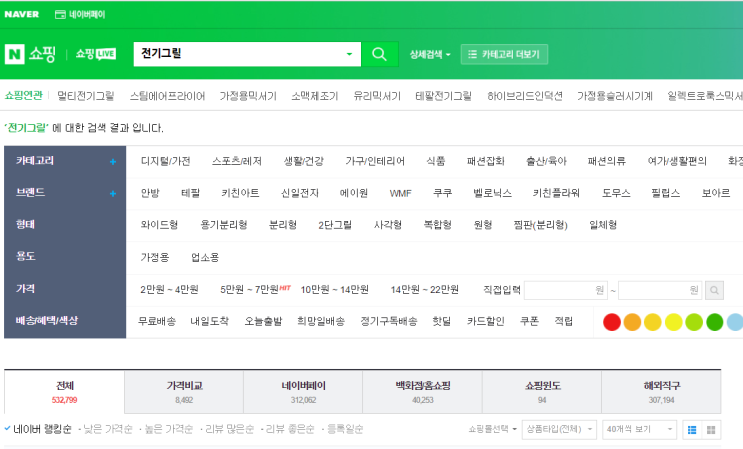Image resolution: width=743 pixels, height=449 pixels.
Task: Choose the WMF brand
Action: (x=400, y=193)
